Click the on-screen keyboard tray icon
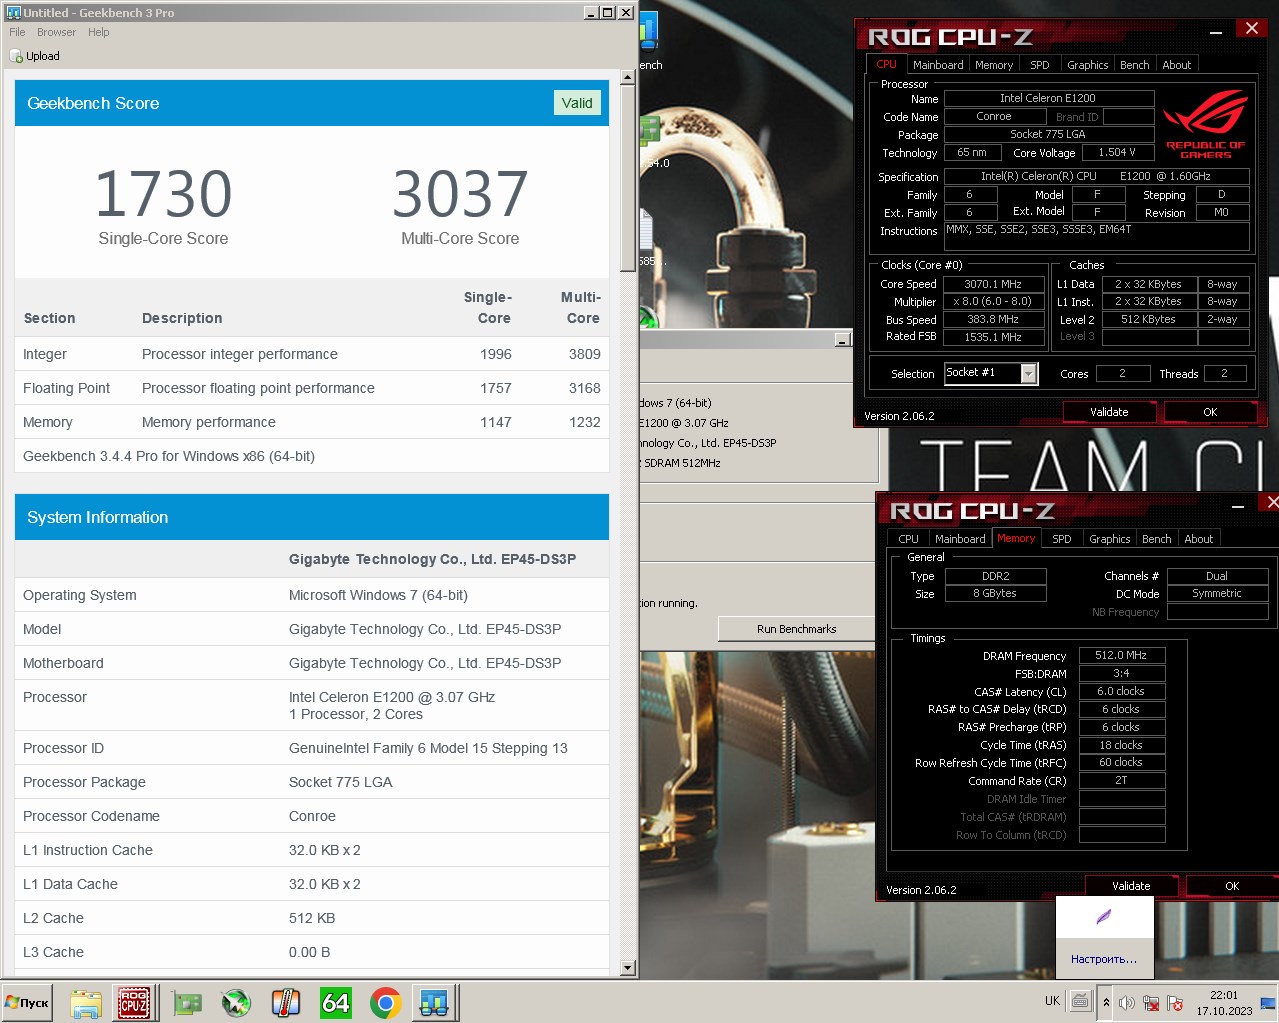Image resolution: width=1279 pixels, height=1023 pixels. (1080, 1000)
